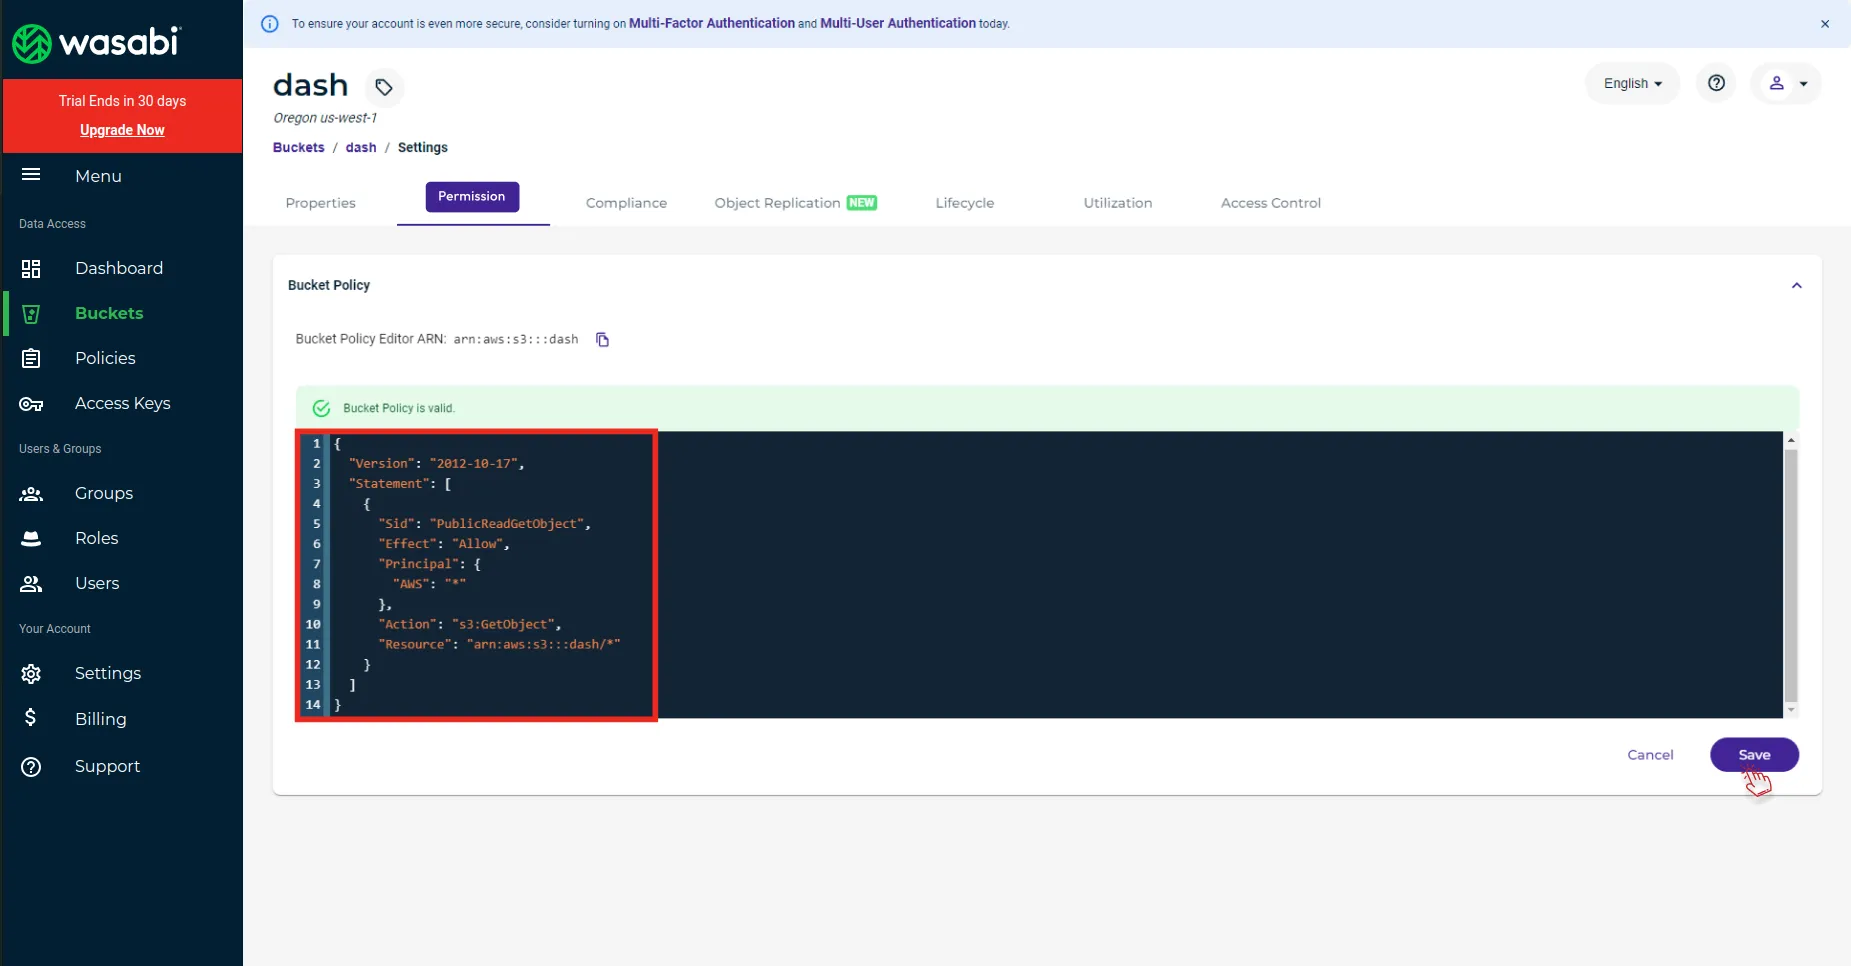Follow the Multi-Factor Authentication link

[x=712, y=23]
